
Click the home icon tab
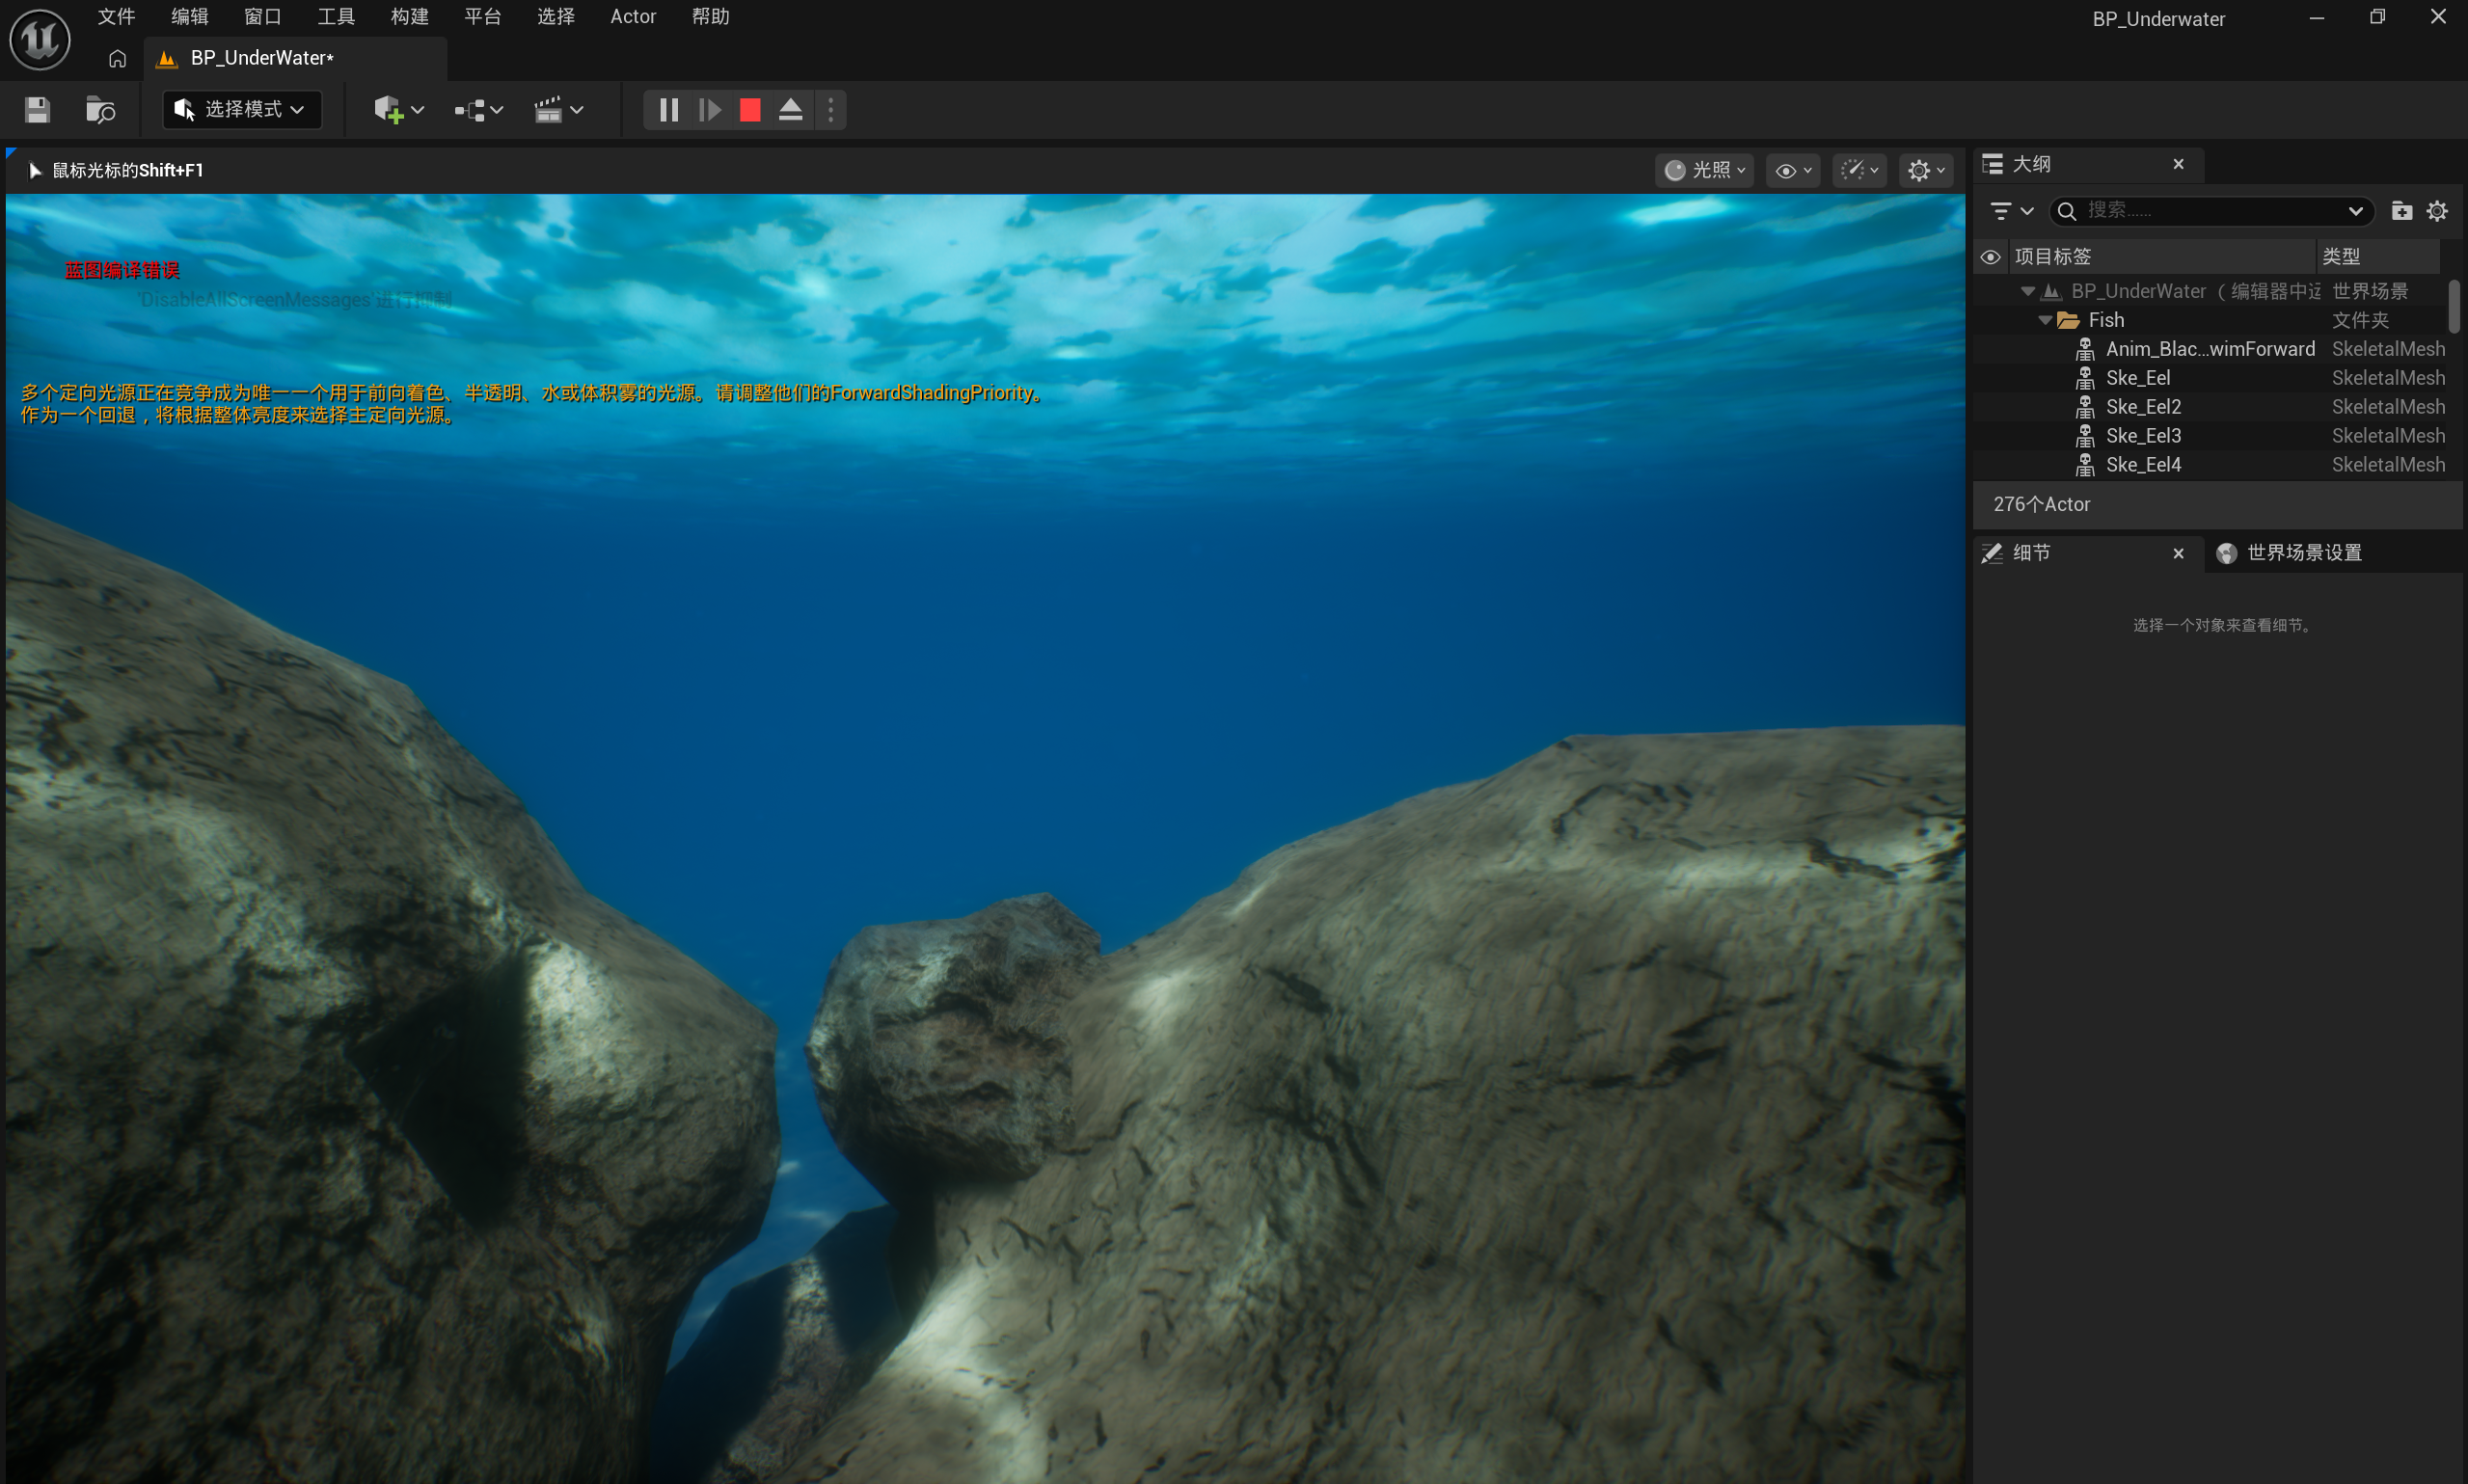coord(117,59)
